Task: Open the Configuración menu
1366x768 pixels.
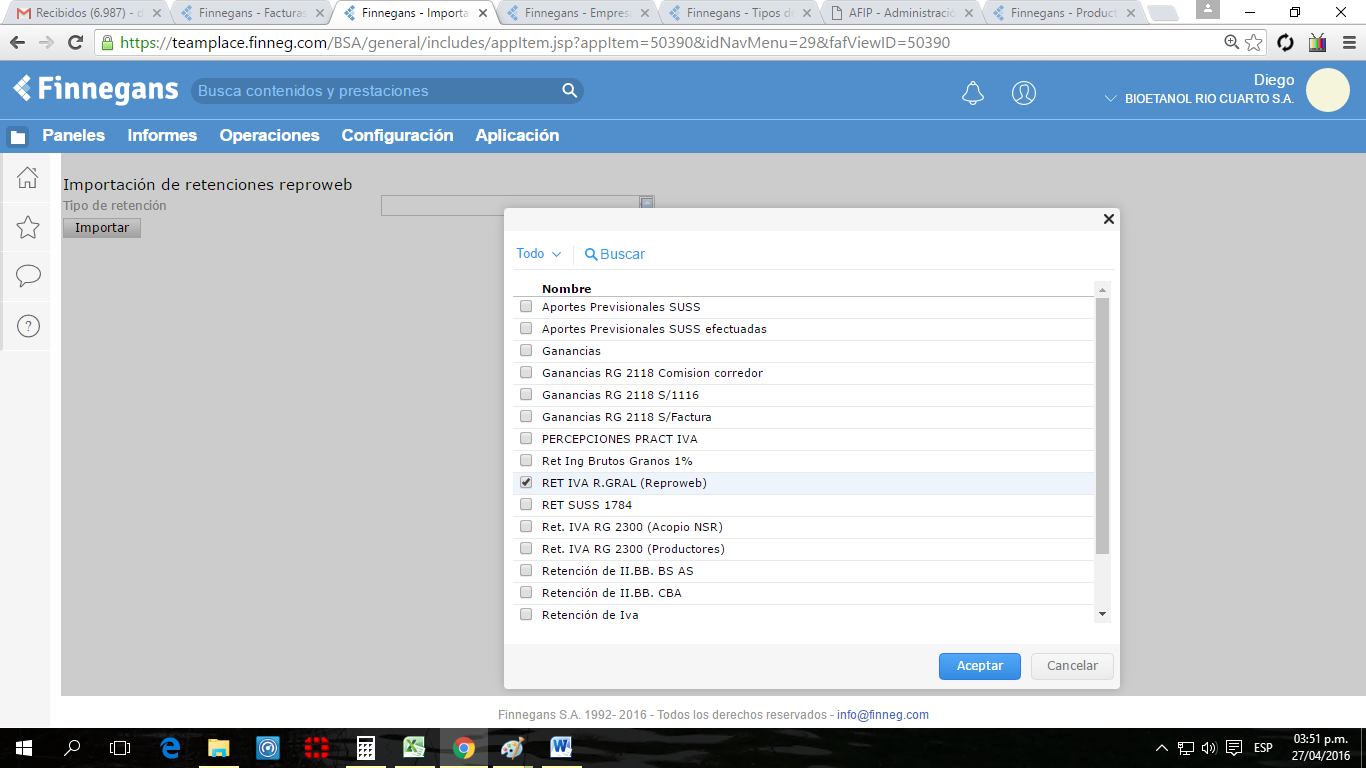Action: tap(397, 135)
